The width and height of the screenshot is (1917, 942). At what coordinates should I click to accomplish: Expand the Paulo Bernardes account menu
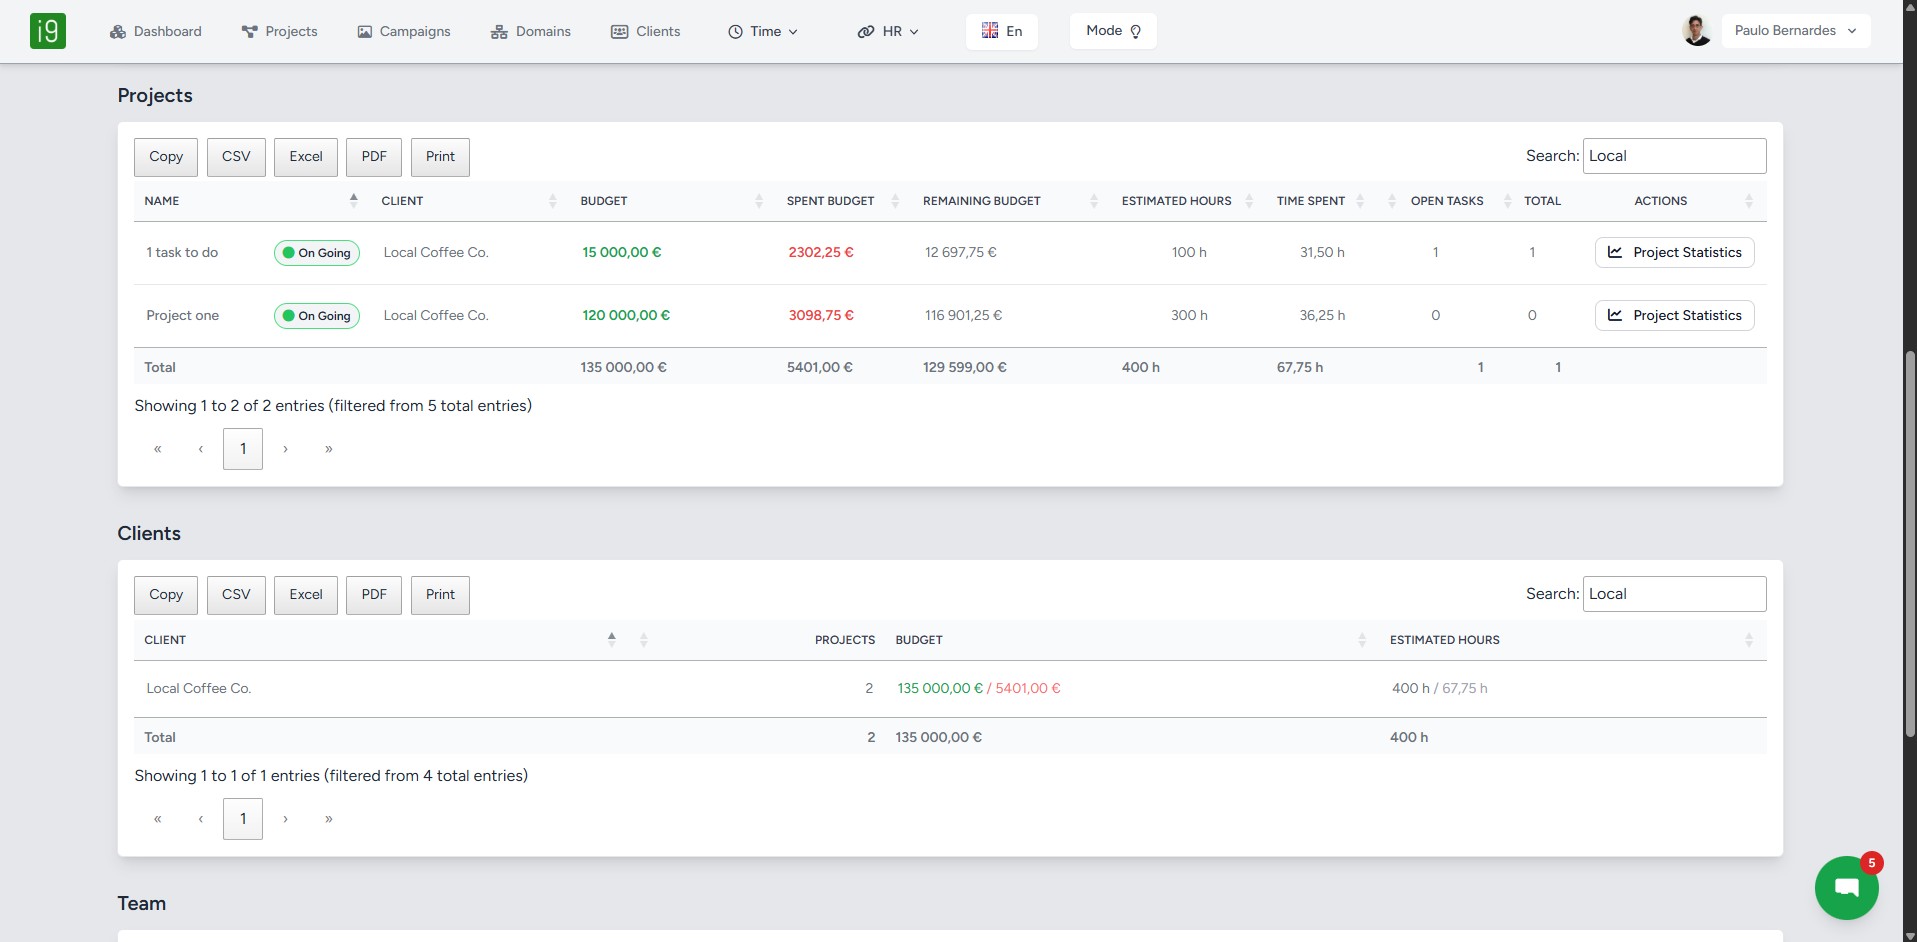pos(1795,30)
